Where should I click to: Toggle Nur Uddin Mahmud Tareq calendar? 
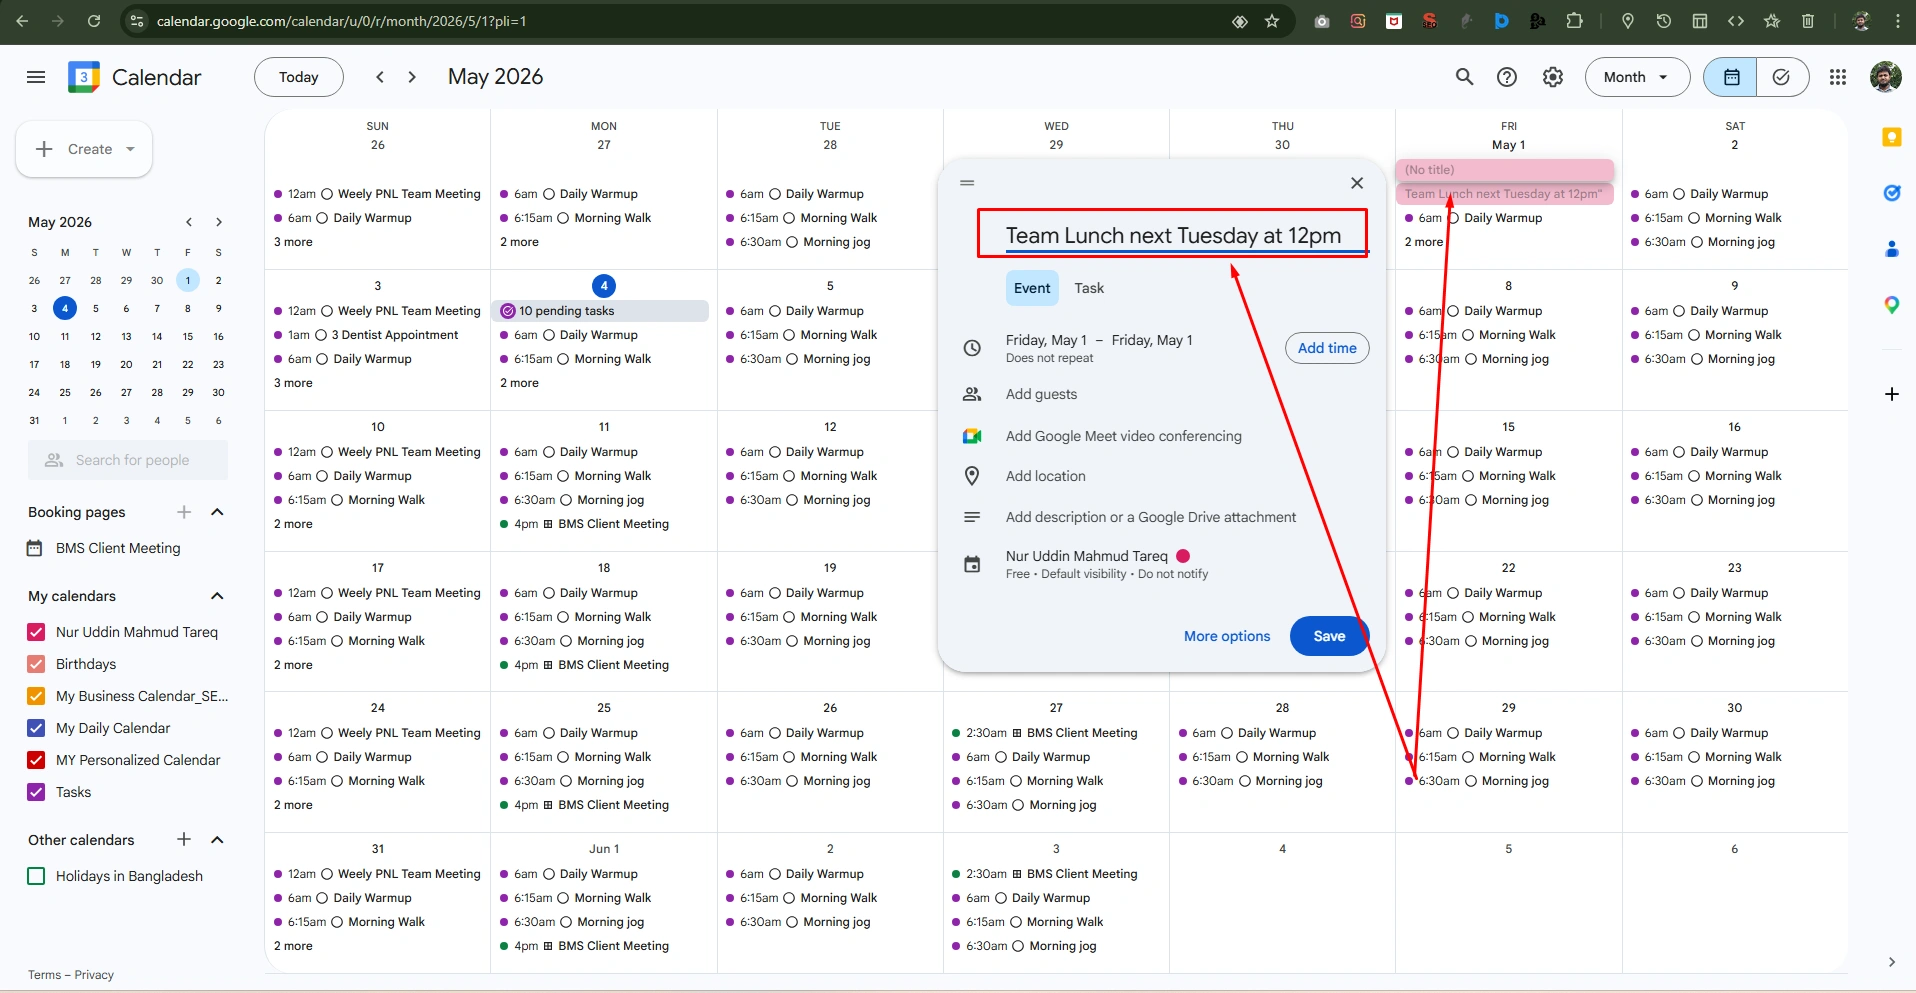(36, 632)
